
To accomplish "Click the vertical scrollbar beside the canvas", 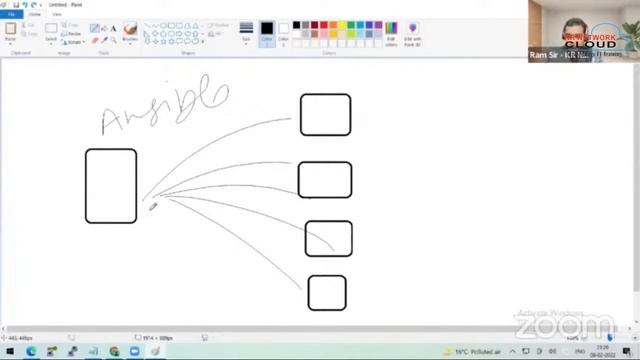I will [636, 178].
